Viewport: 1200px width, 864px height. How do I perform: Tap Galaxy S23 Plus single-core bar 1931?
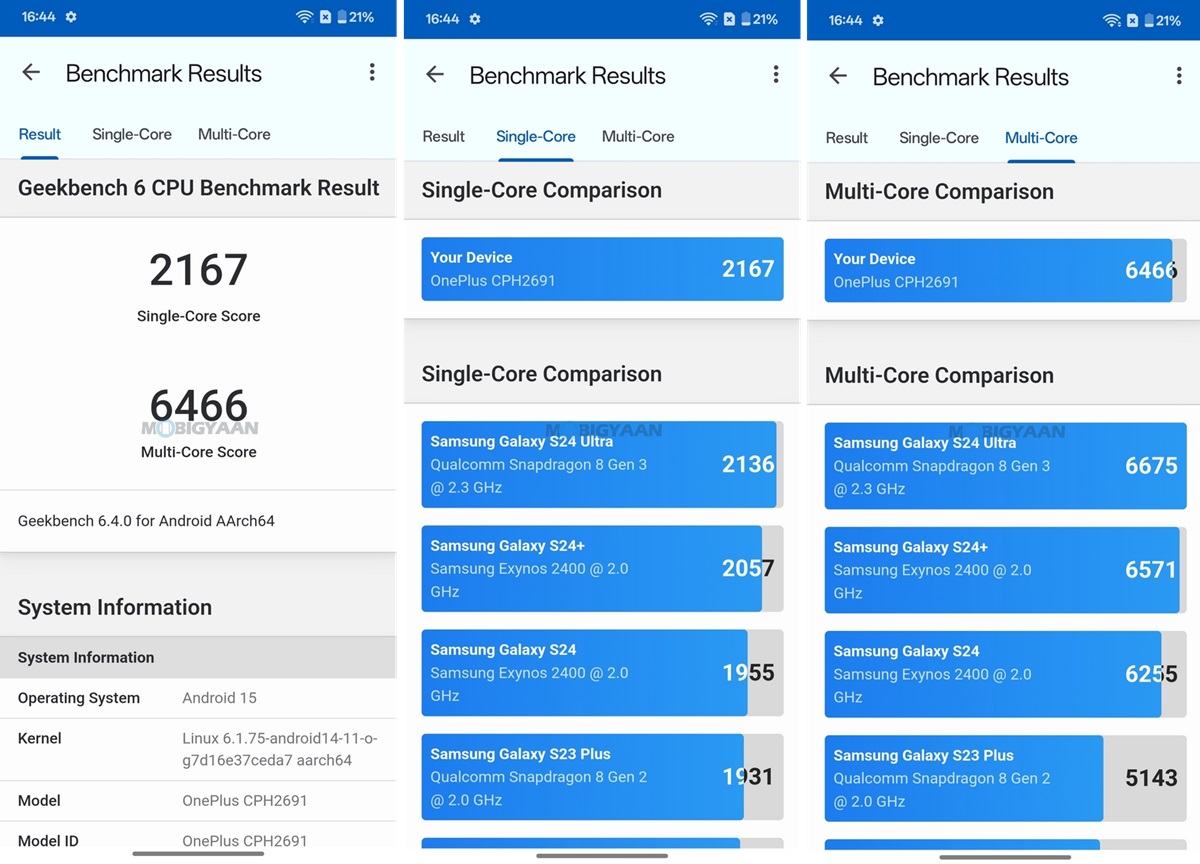tap(602, 777)
